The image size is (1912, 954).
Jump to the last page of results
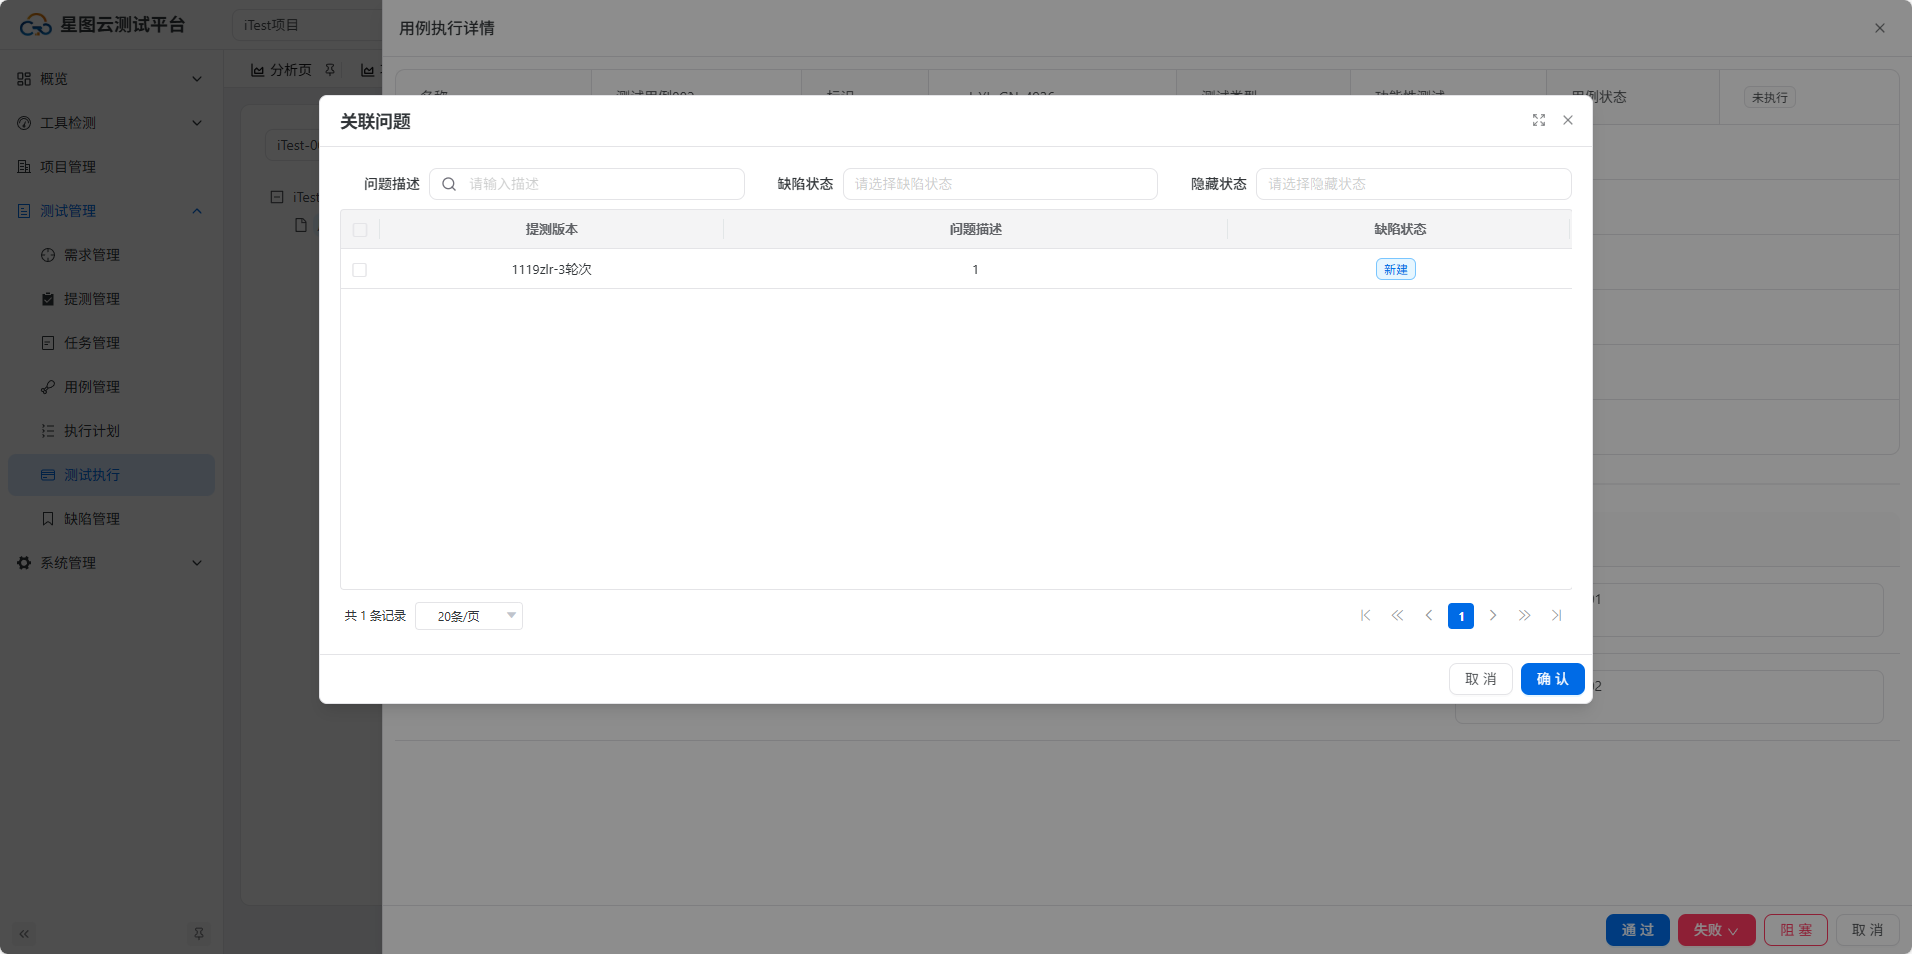click(1556, 616)
